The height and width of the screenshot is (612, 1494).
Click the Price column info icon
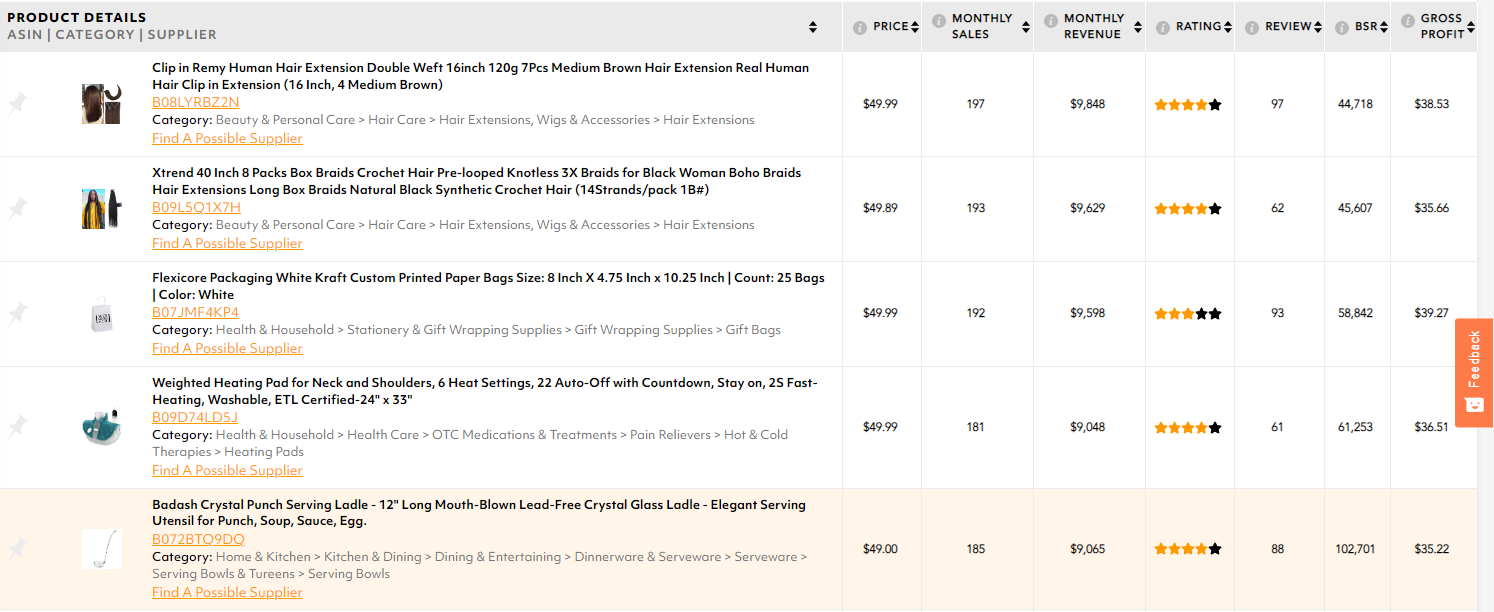(x=860, y=27)
